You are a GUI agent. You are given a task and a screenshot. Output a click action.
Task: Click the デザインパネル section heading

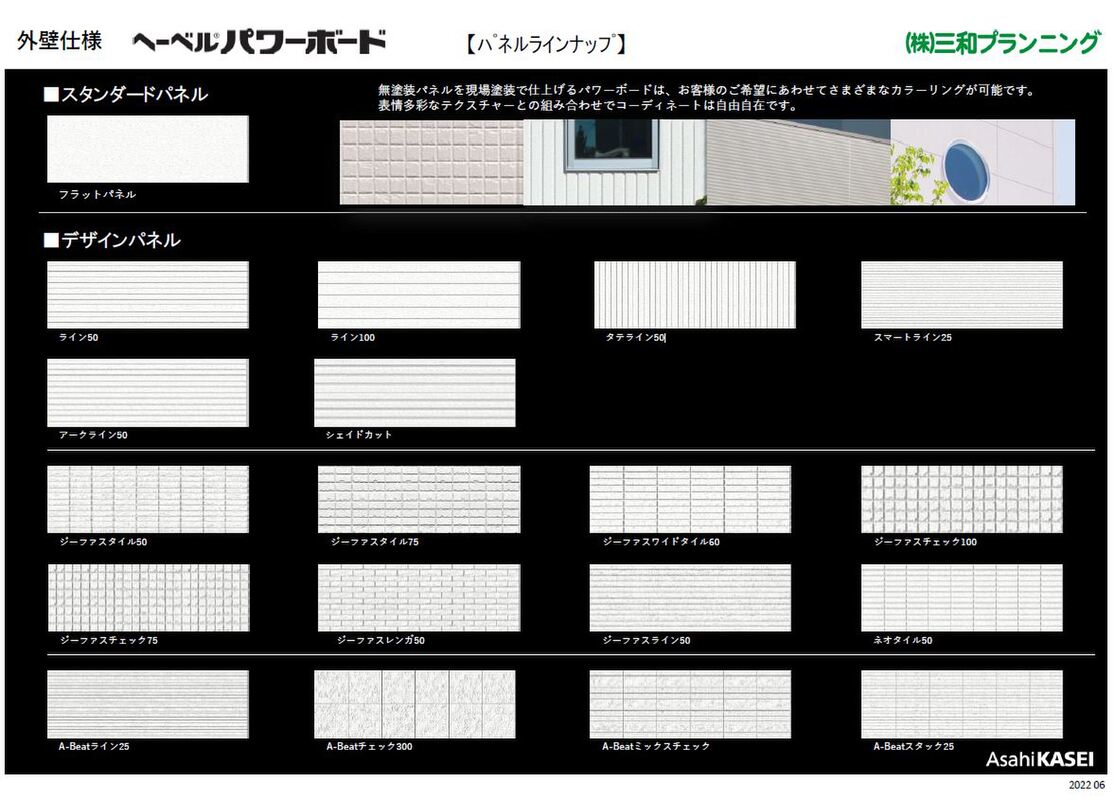pyautogui.click(x=112, y=240)
